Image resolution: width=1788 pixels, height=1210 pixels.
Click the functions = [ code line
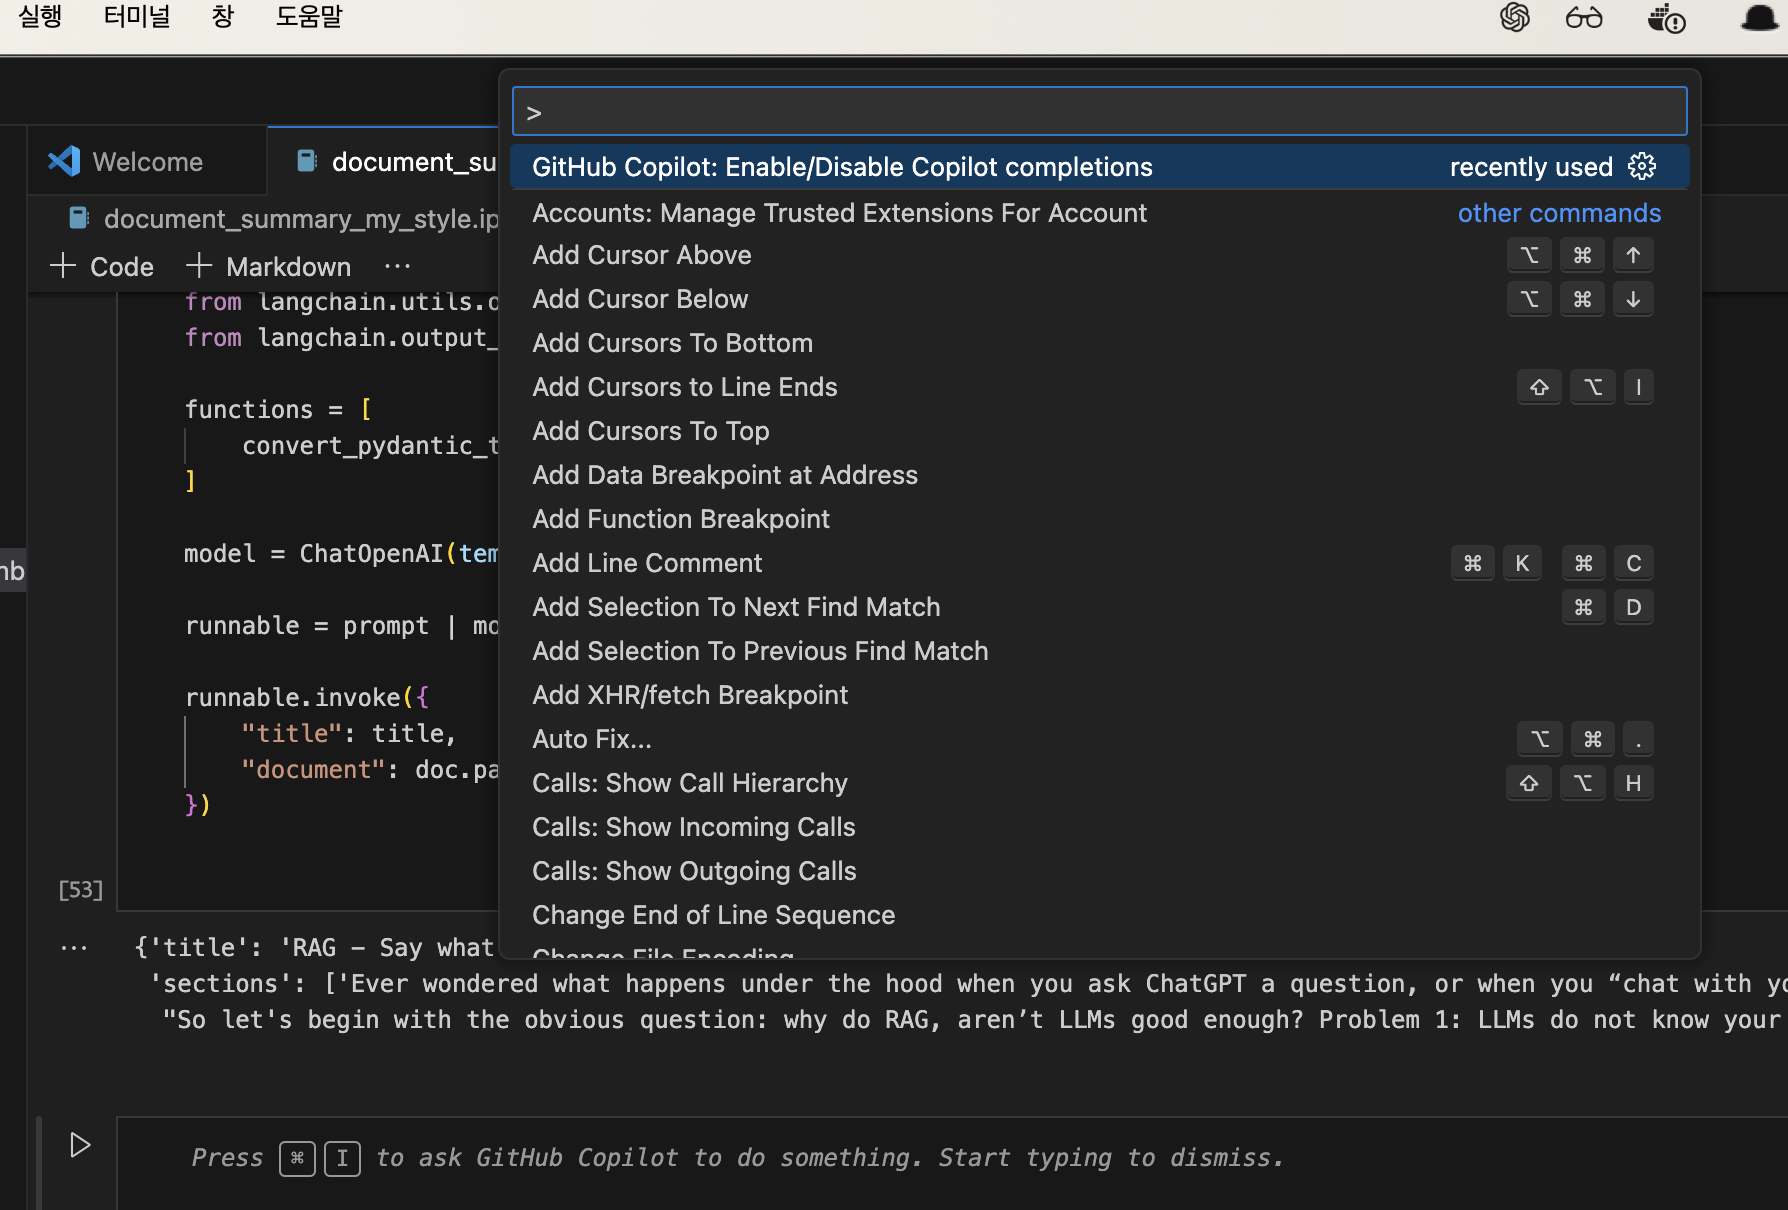coord(278,409)
